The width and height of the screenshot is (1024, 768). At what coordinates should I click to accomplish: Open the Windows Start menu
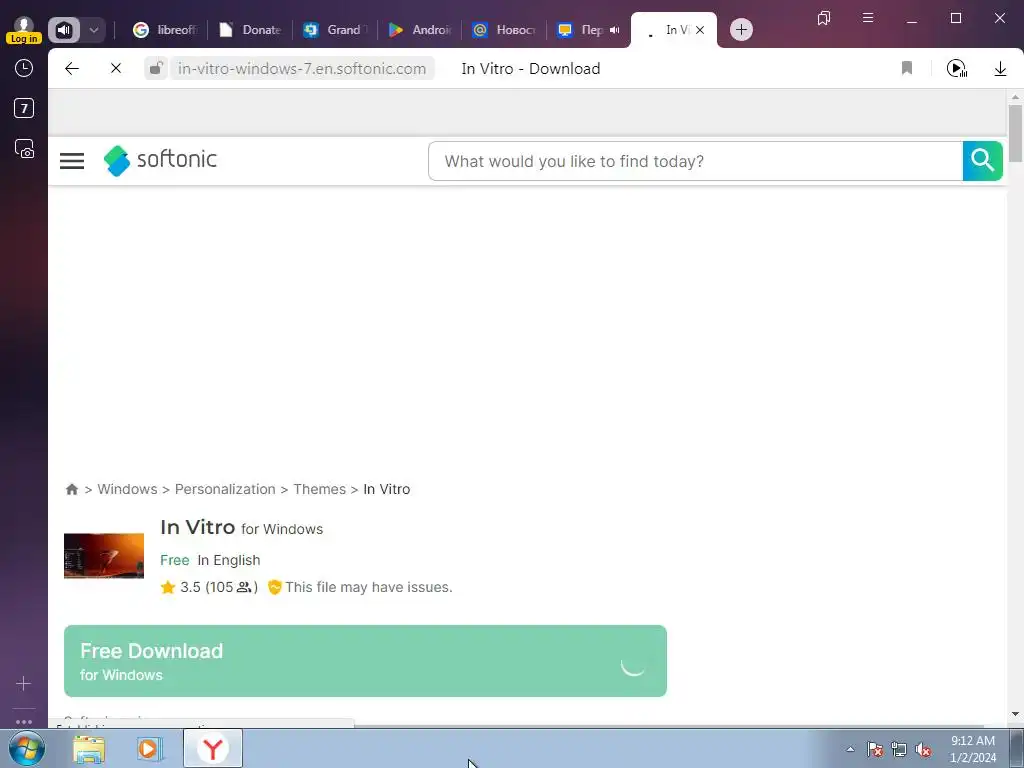pyautogui.click(x=27, y=748)
